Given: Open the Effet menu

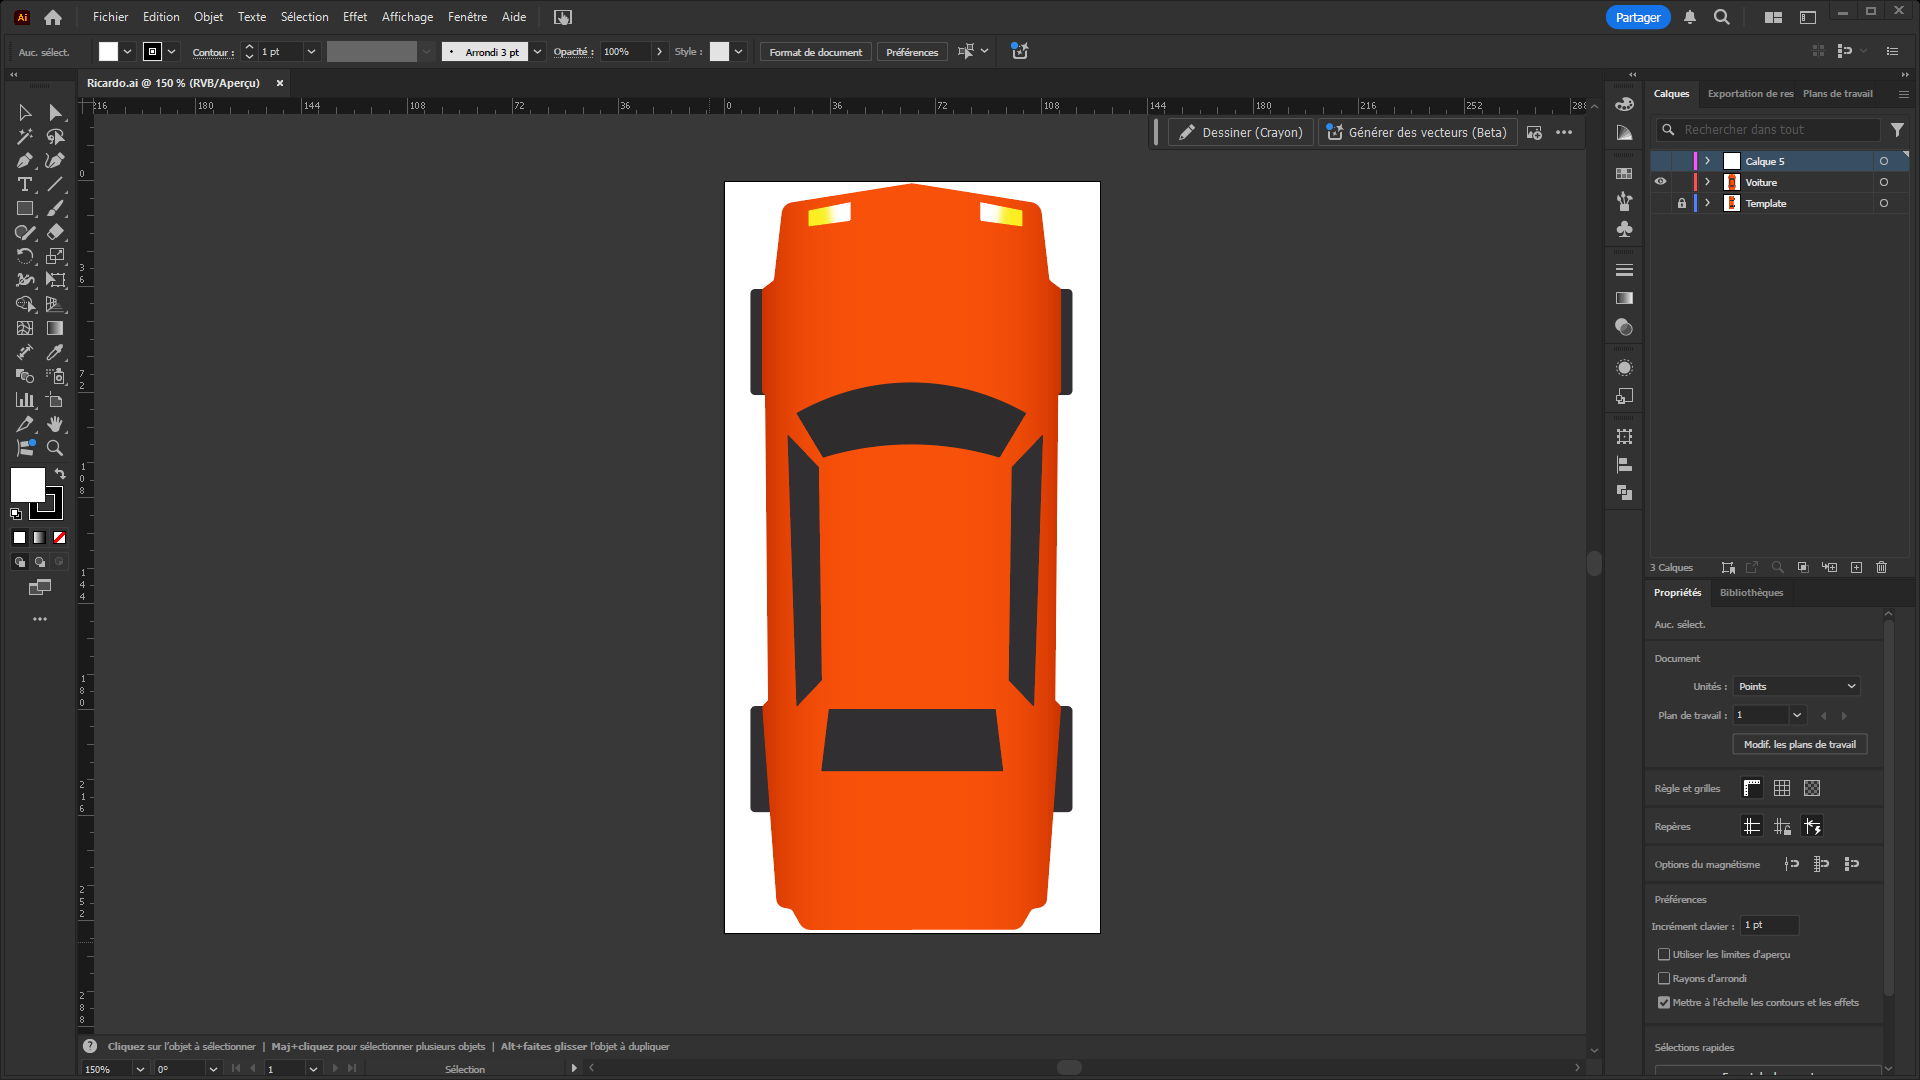Looking at the screenshot, I should pos(354,17).
